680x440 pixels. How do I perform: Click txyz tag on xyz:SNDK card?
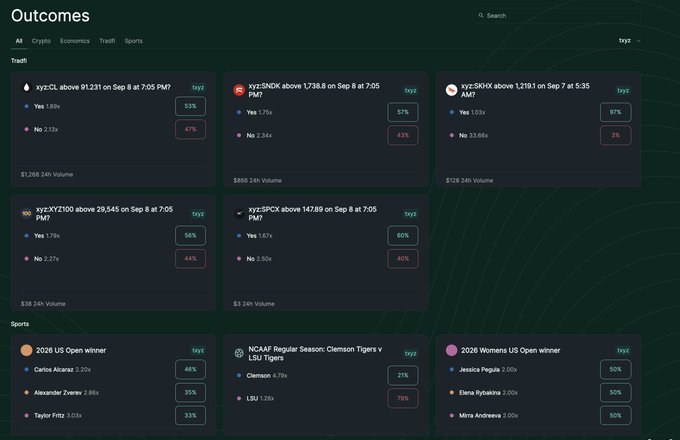click(x=411, y=91)
